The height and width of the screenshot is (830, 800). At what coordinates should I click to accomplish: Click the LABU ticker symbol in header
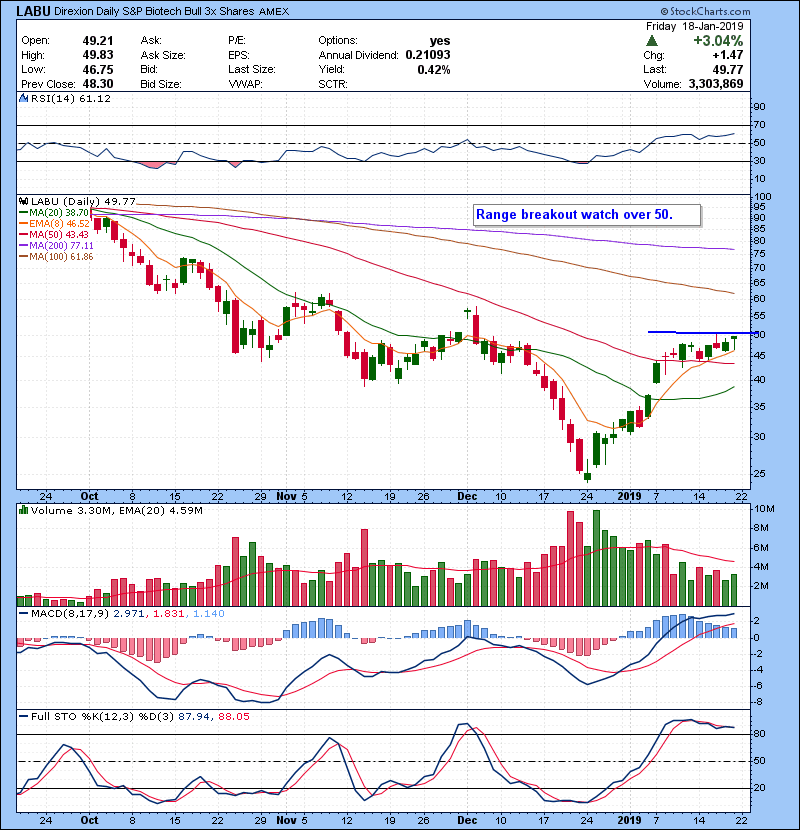click(x=33, y=11)
